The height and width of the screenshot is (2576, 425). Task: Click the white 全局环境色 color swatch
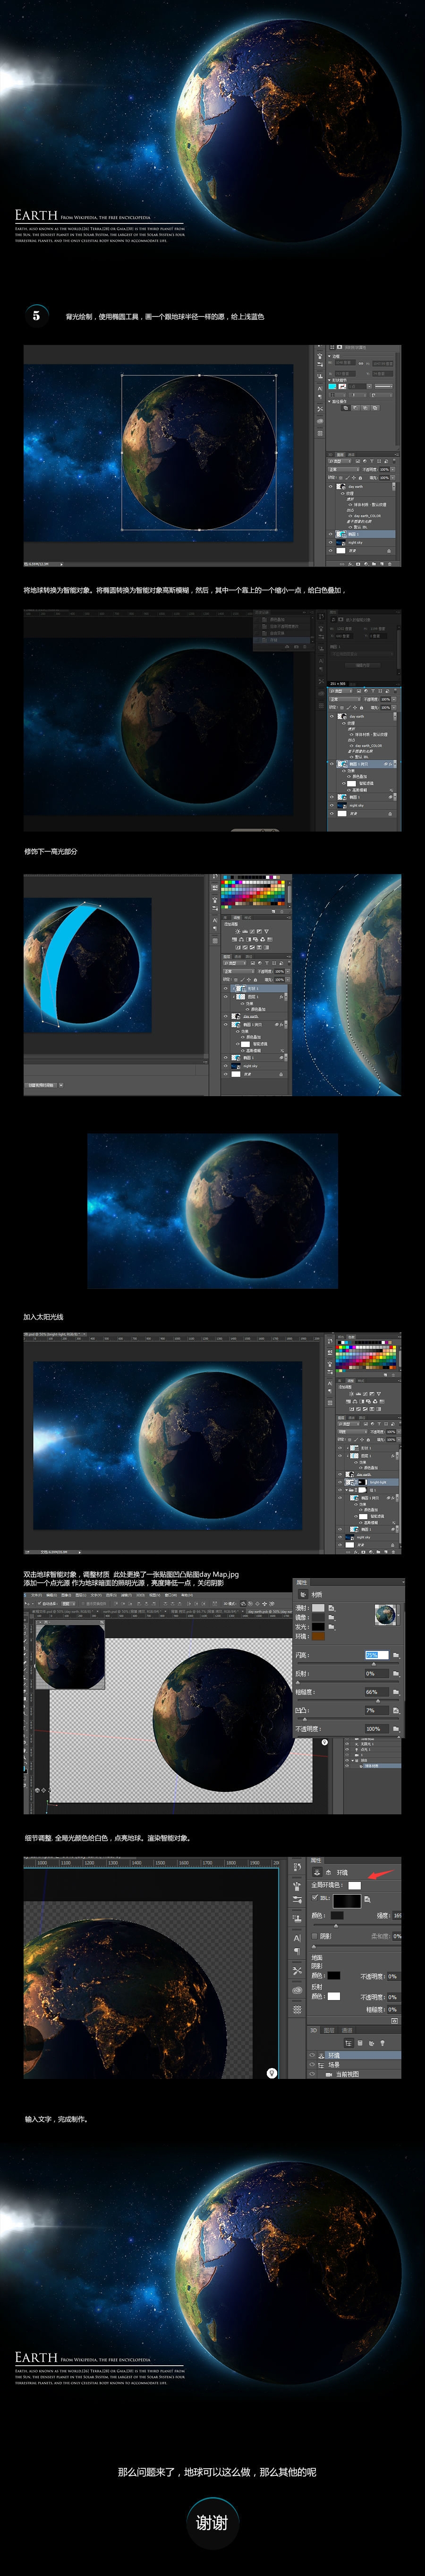tap(355, 1886)
